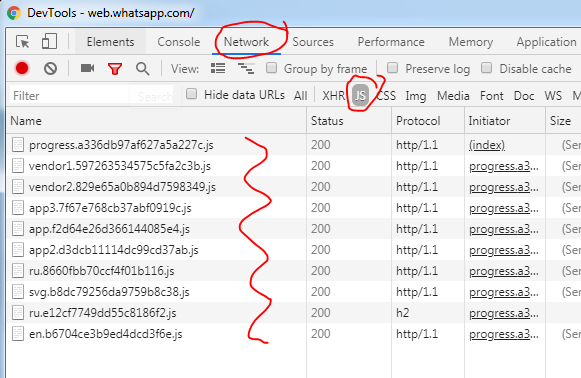Select request en.b6704ce3b9ed4dcd3f6e.js

click(x=106, y=334)
